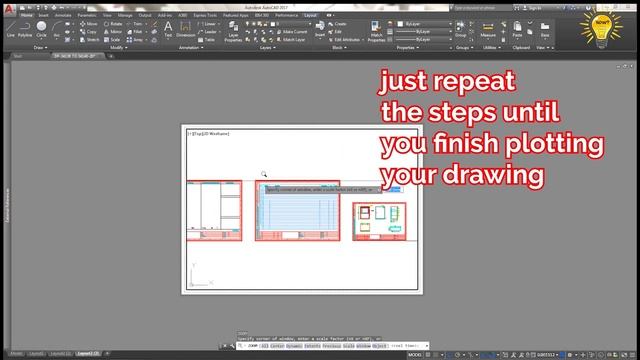Image resolution: width=640 pixels, height=360 pixels.
Task: Select the Dimension tool
Action: 185,29
